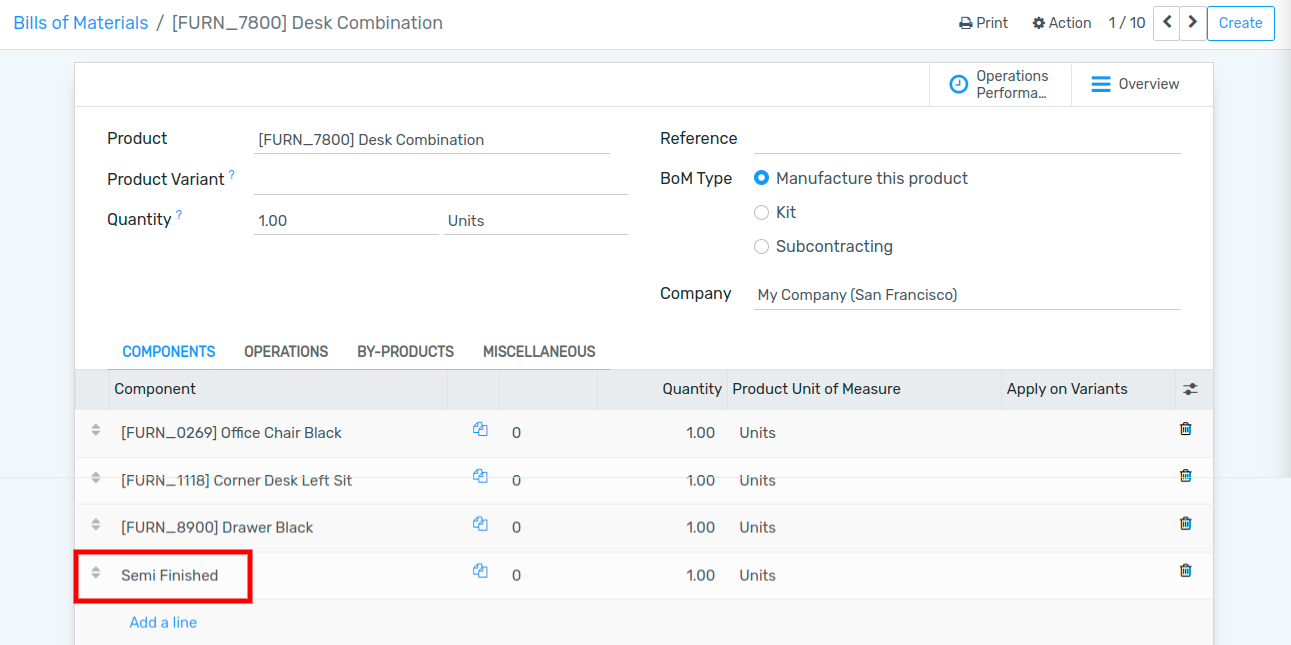Open Corner Desk Left Sit copy icon

pyautogui.click(x=480, y=476)
